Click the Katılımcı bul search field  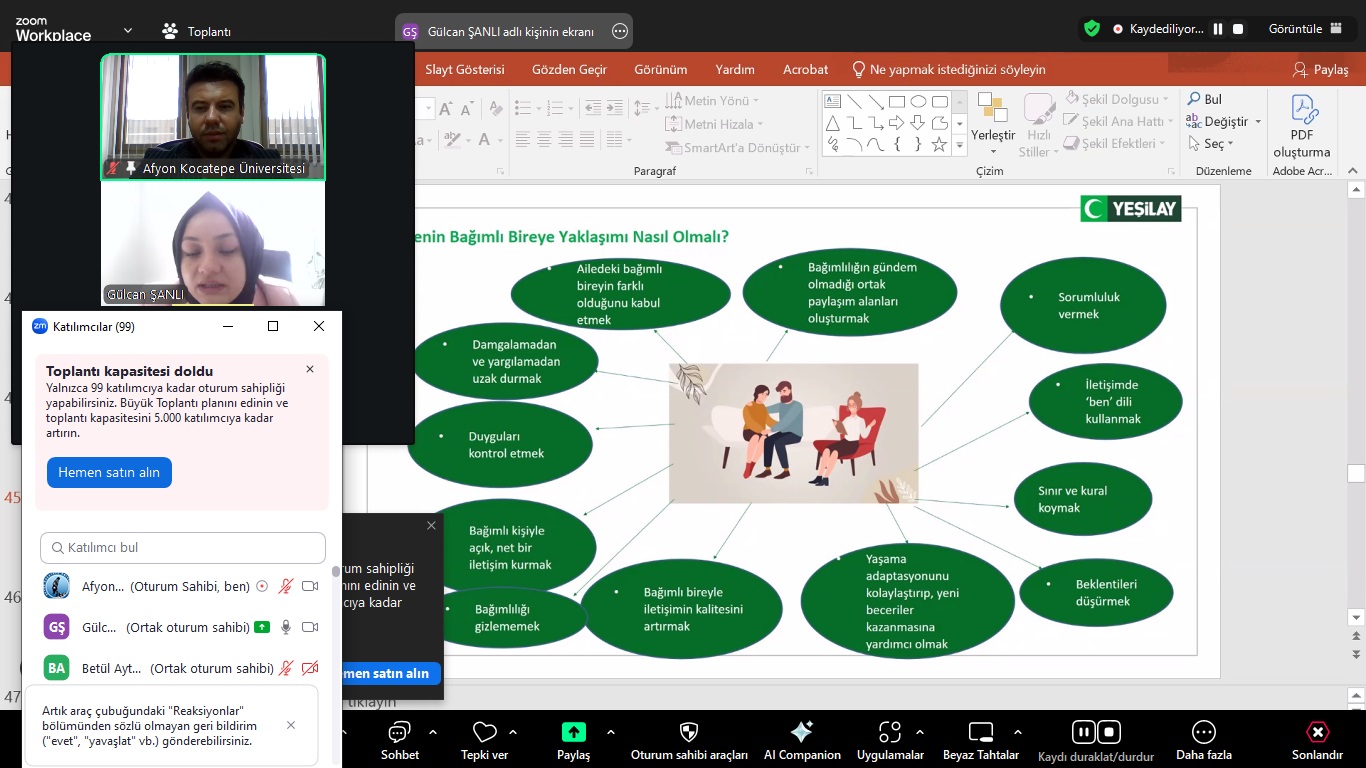tap(183, 548)
